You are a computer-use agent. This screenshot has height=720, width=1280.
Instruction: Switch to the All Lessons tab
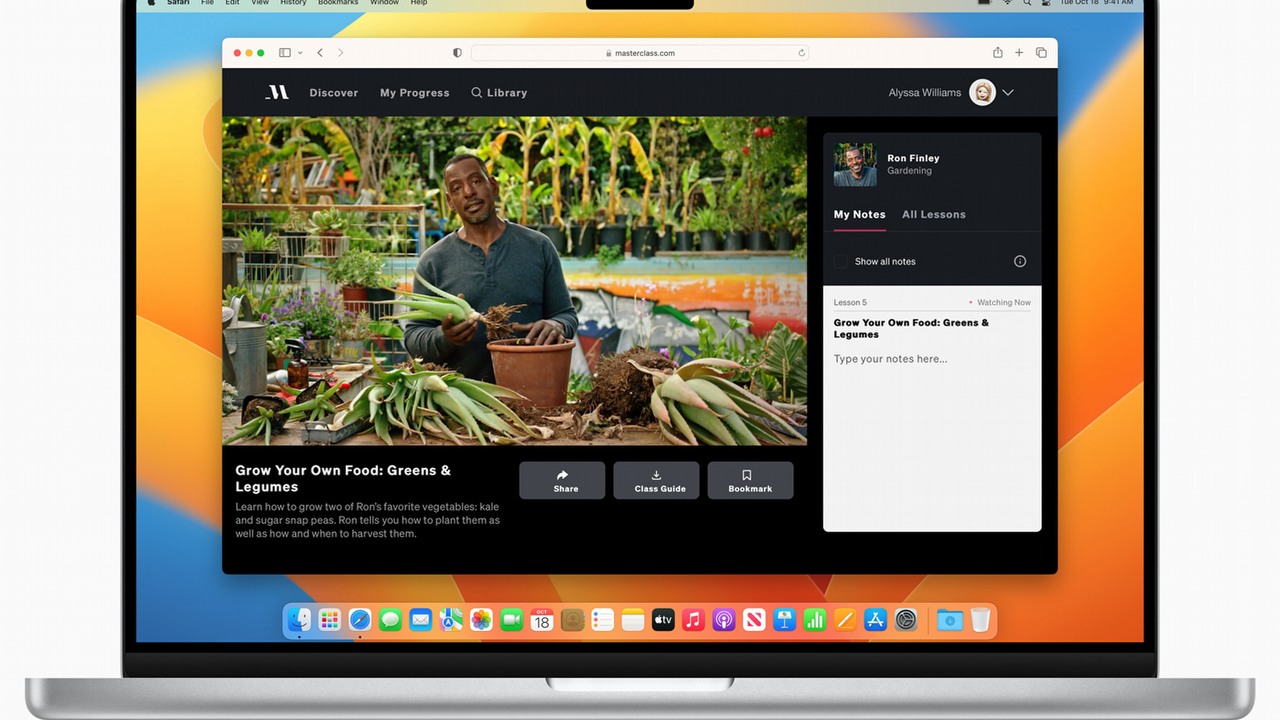[x=933, y=214]
